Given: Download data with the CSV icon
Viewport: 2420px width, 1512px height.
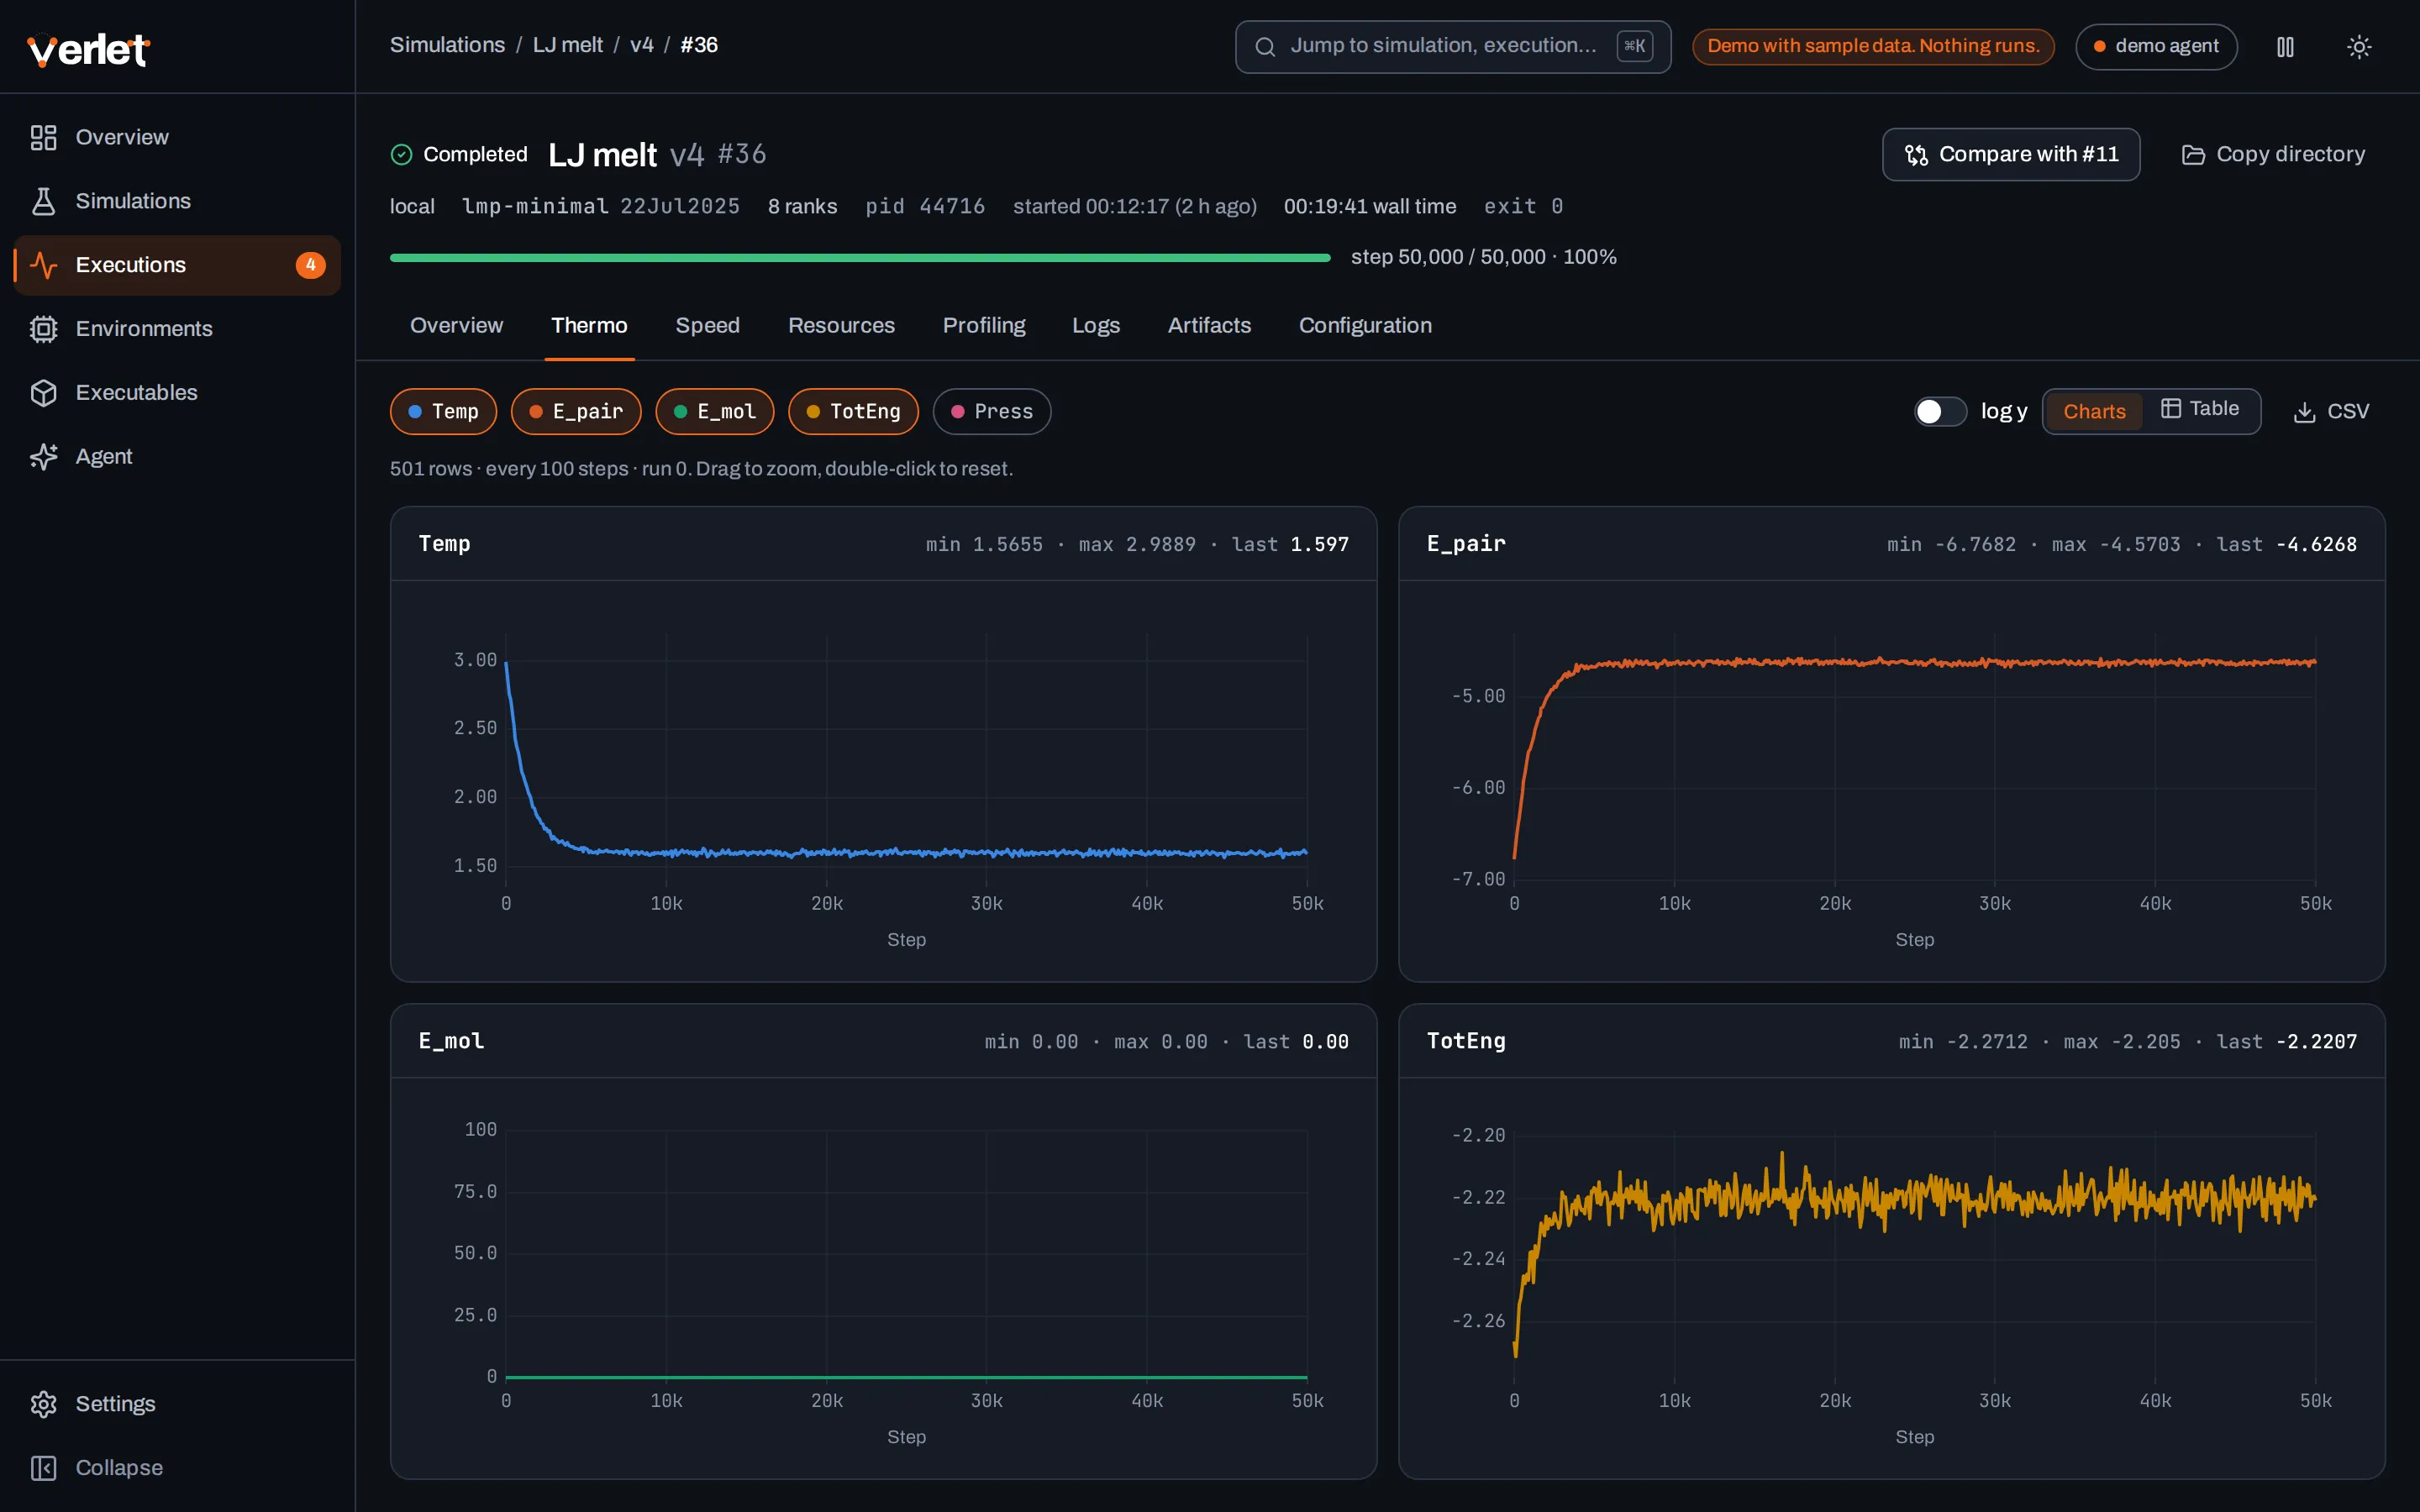Looking at the screenshot, I should pyautogui.click(x=2304, y=412).
